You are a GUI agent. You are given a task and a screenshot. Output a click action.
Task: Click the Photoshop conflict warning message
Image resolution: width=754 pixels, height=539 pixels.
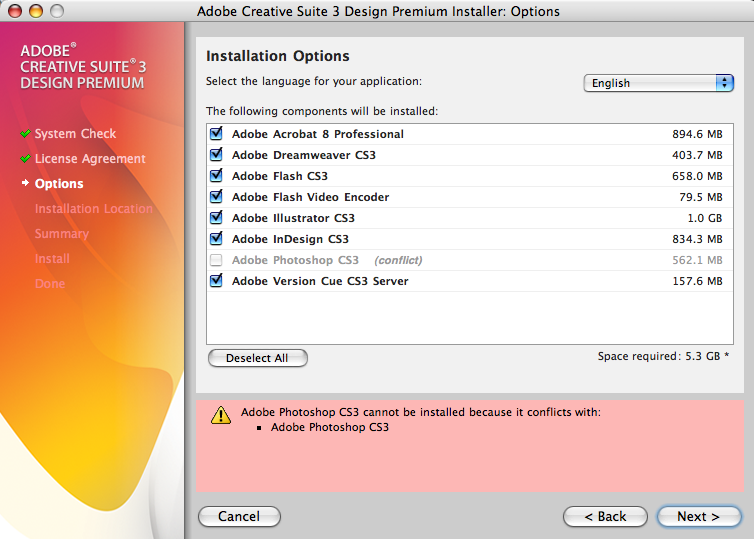[x=421, y=412]
